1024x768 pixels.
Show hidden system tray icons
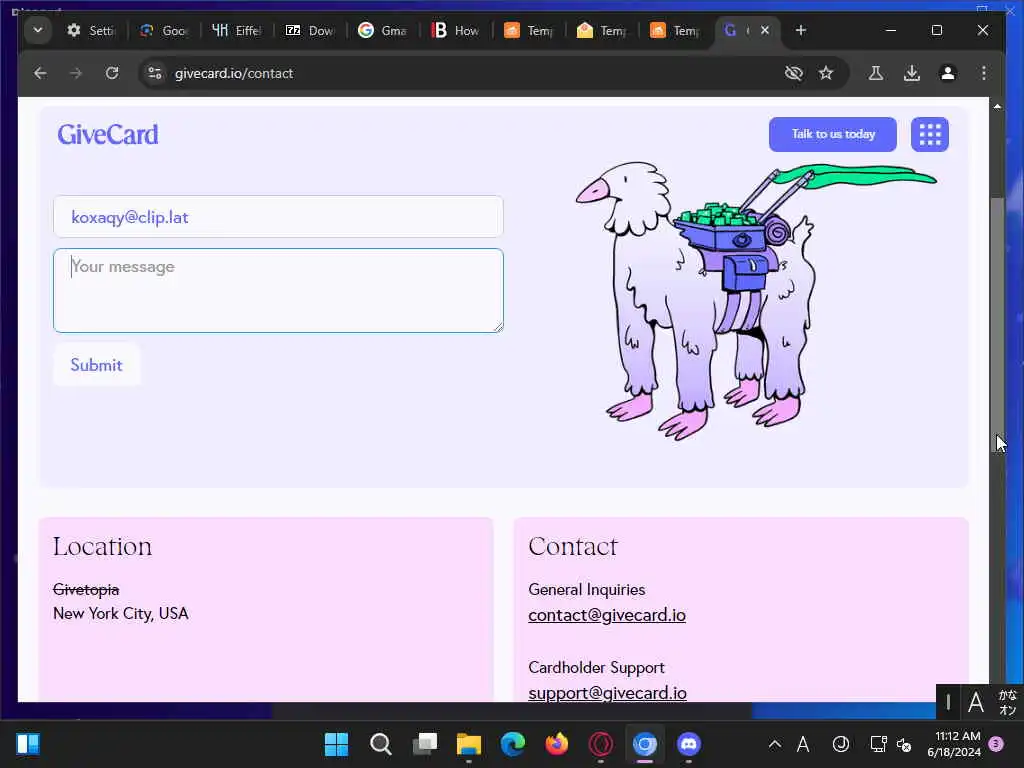(x=775, y=744)
